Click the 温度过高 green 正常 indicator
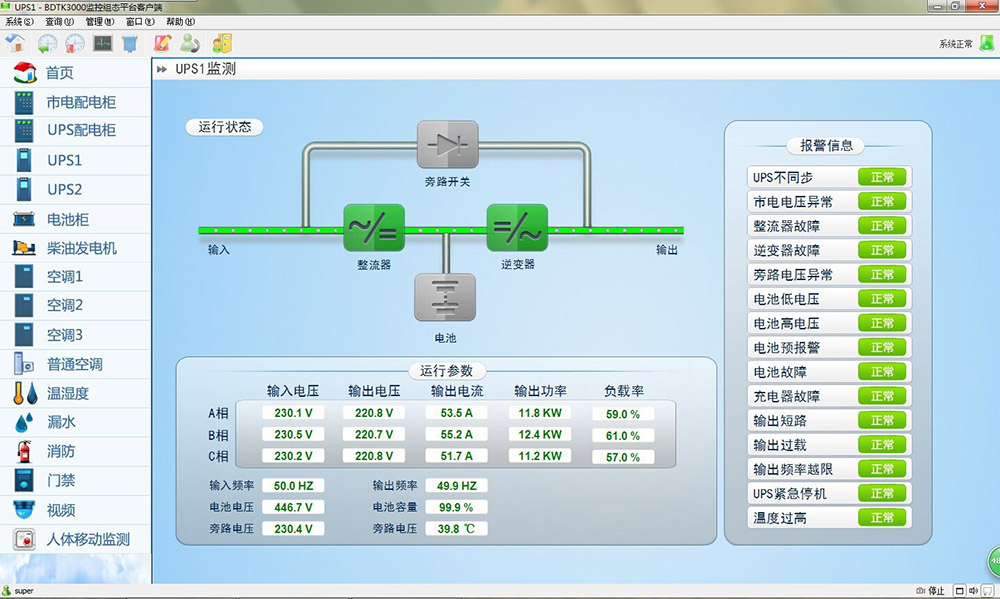1000x599 pixels. coord(881,518)
